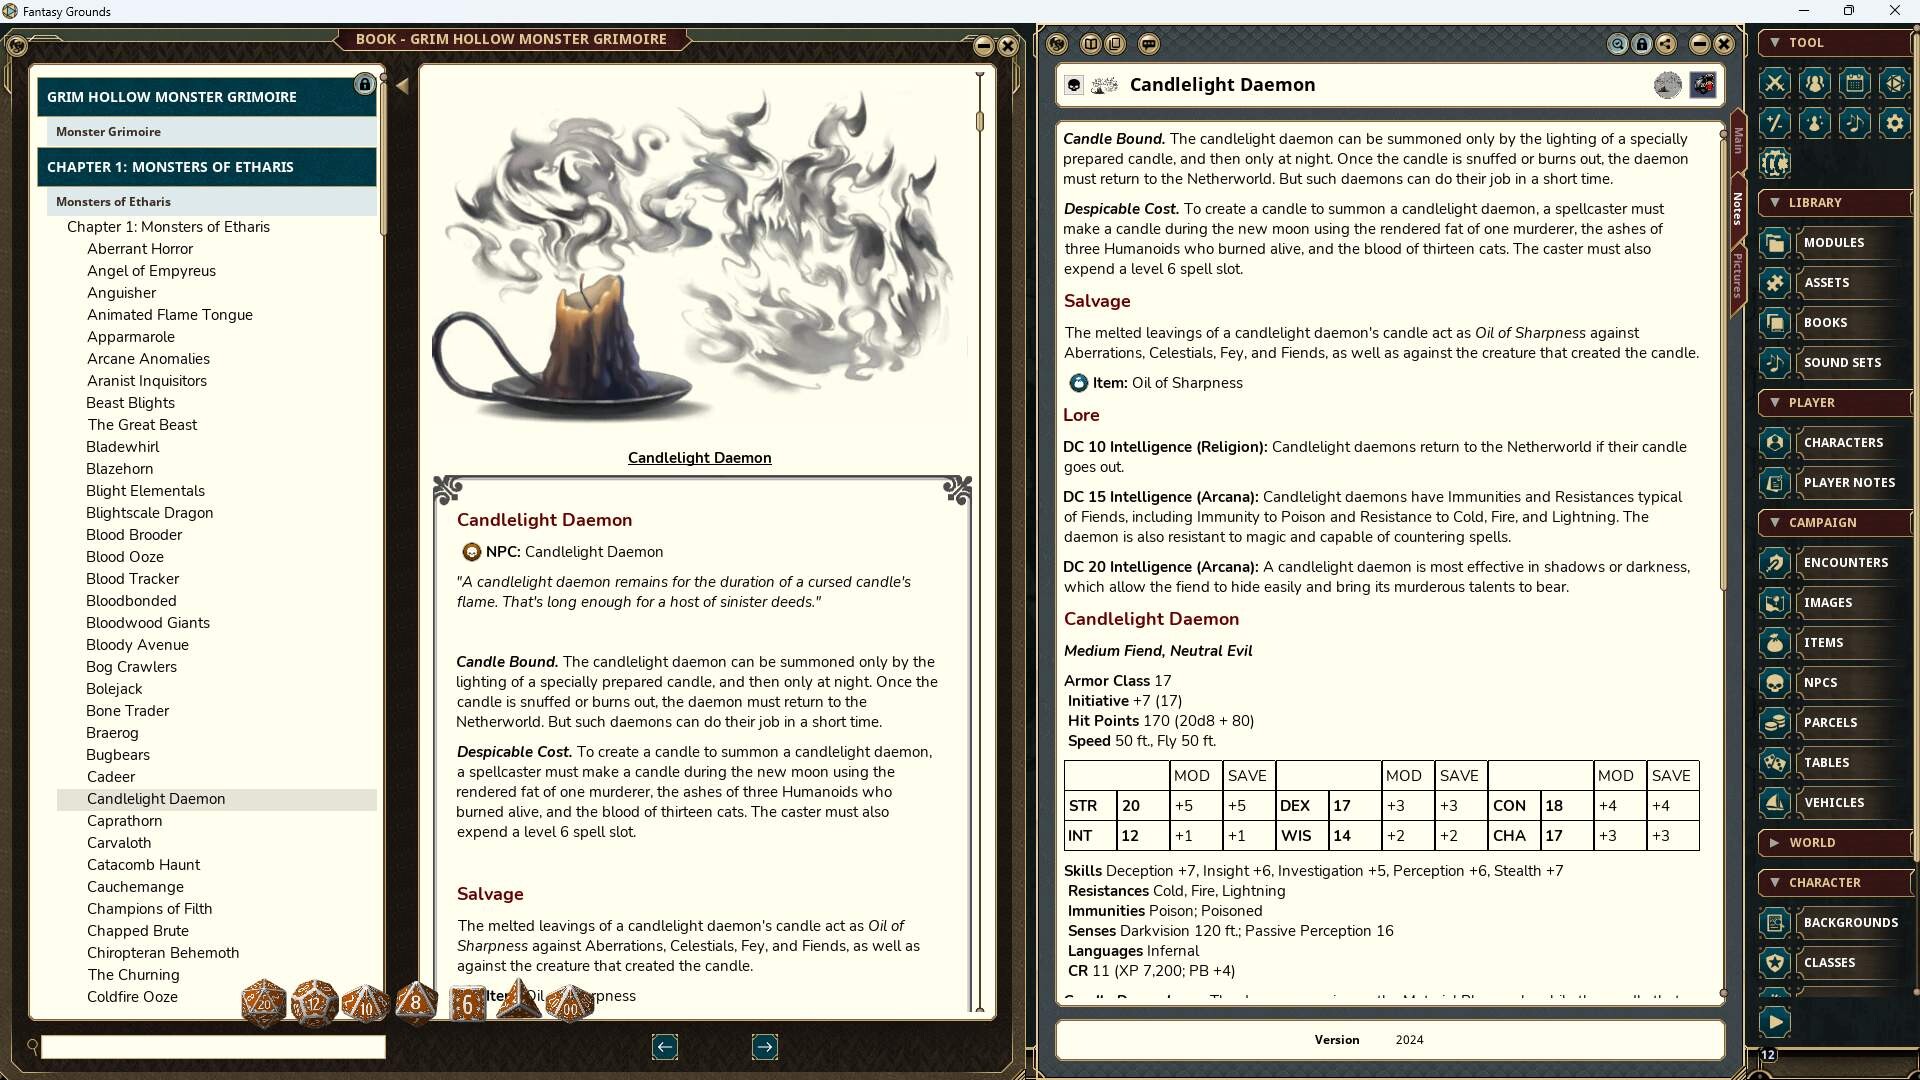Switch to the Notes tab of NPC

(x=1738, y=208)
